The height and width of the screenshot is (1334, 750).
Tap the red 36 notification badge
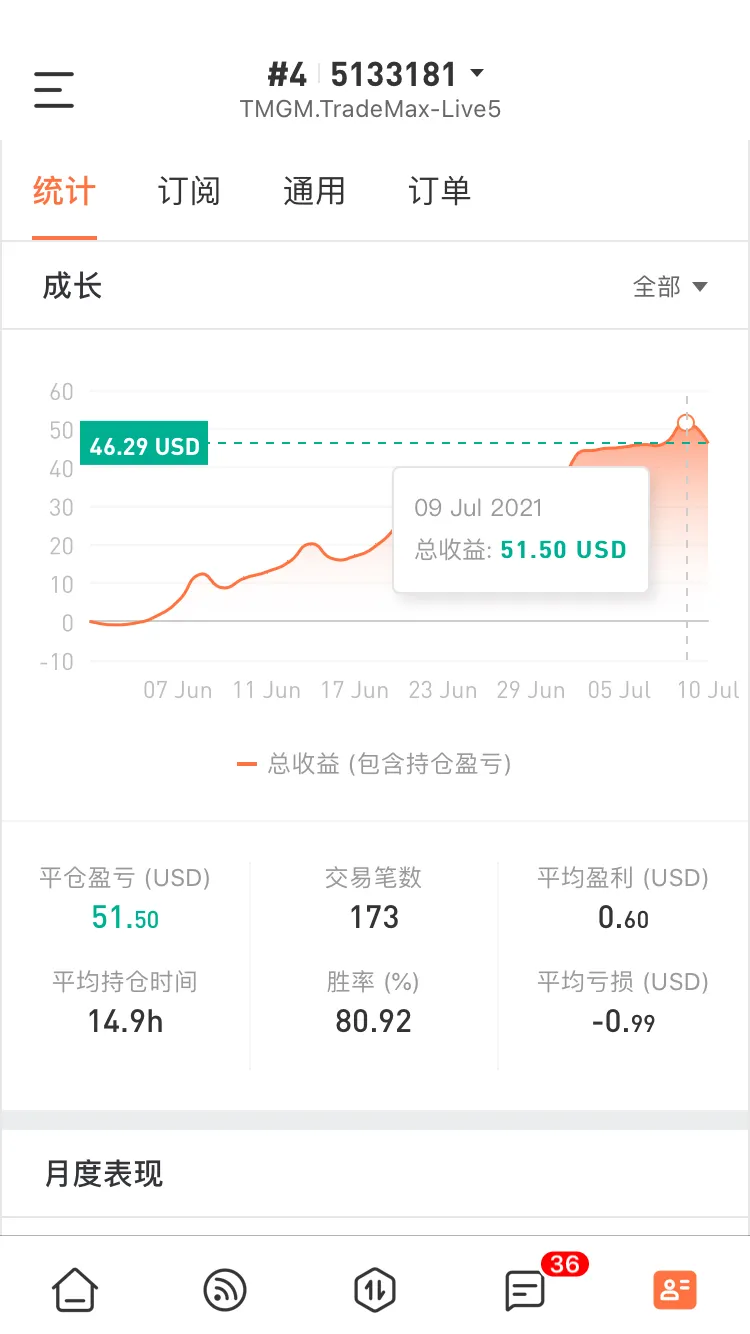point(564,1264)
